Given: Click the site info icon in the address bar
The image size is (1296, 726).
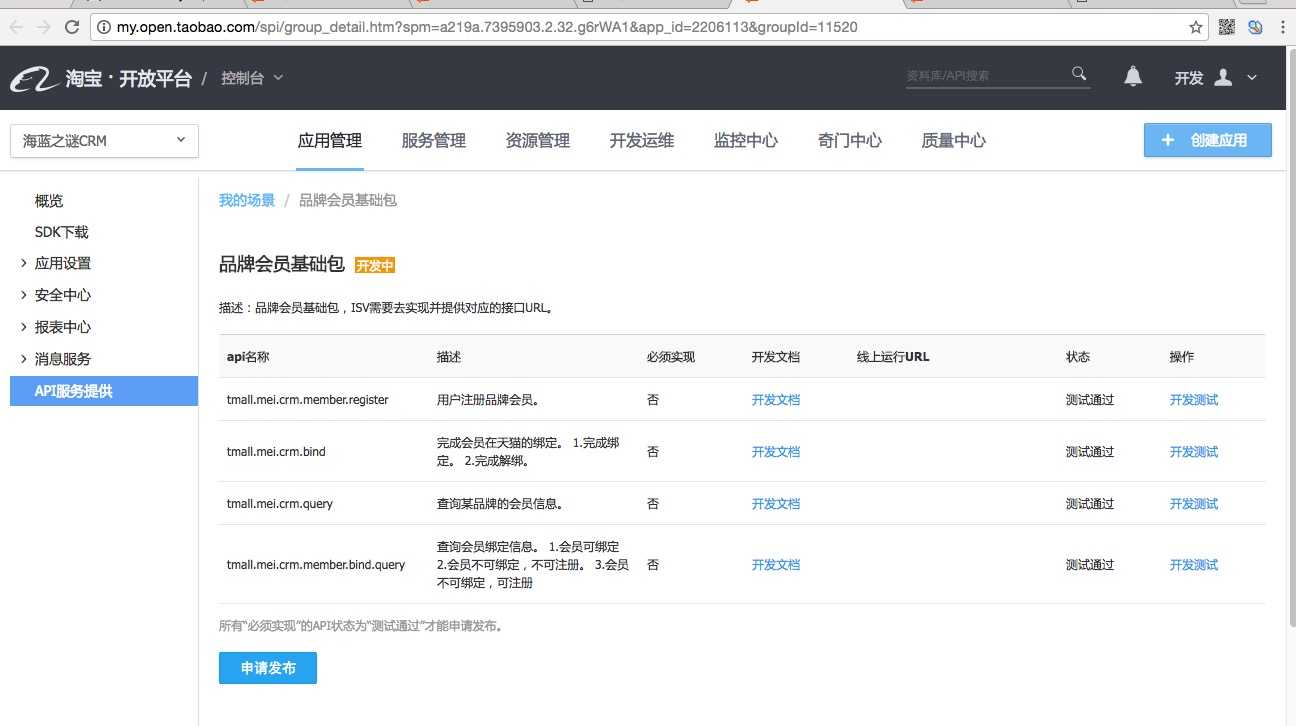Looking at the screenshot, I should pyautogui.click(x=104, y=28).
